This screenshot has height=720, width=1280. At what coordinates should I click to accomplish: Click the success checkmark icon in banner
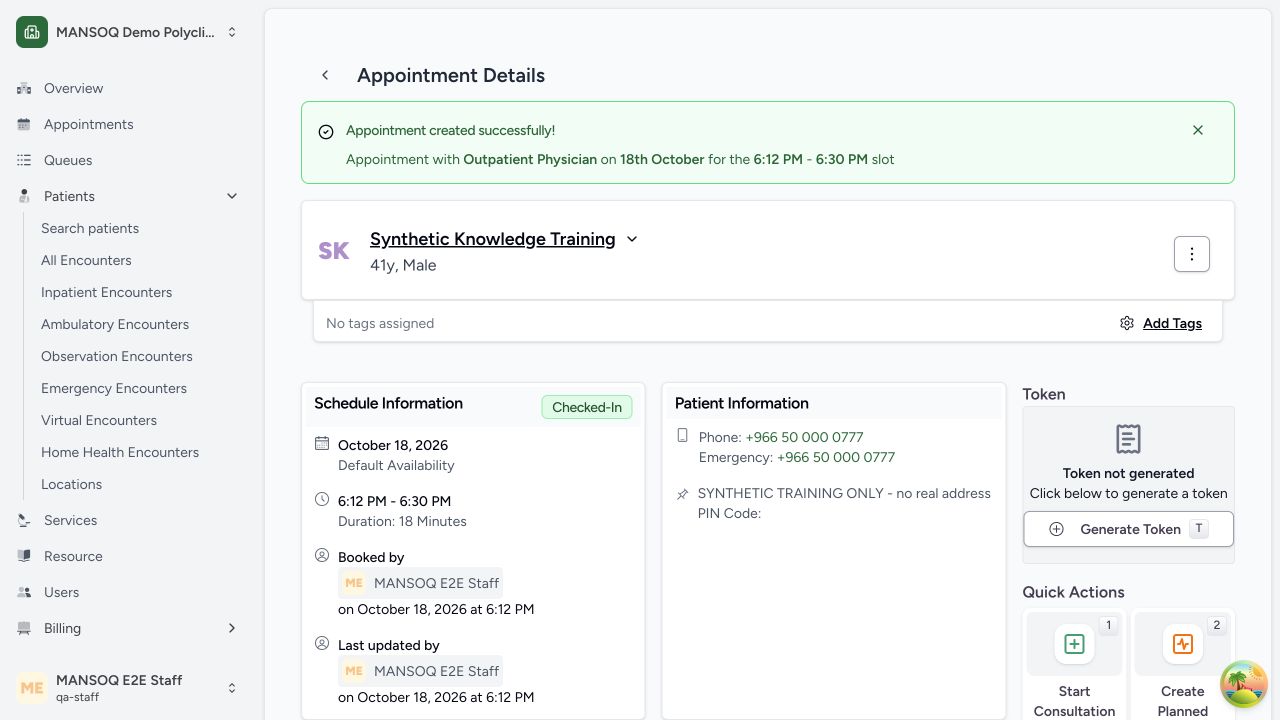326,132
